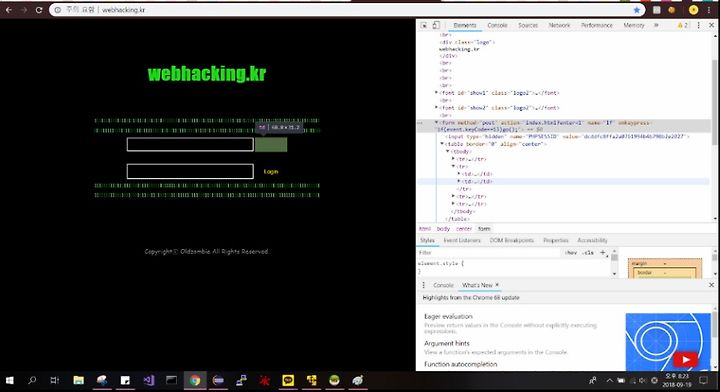Viewport: 720px width, 392px height.
Task: Click center in the breadcrumb trail
Action: (464, 229)
